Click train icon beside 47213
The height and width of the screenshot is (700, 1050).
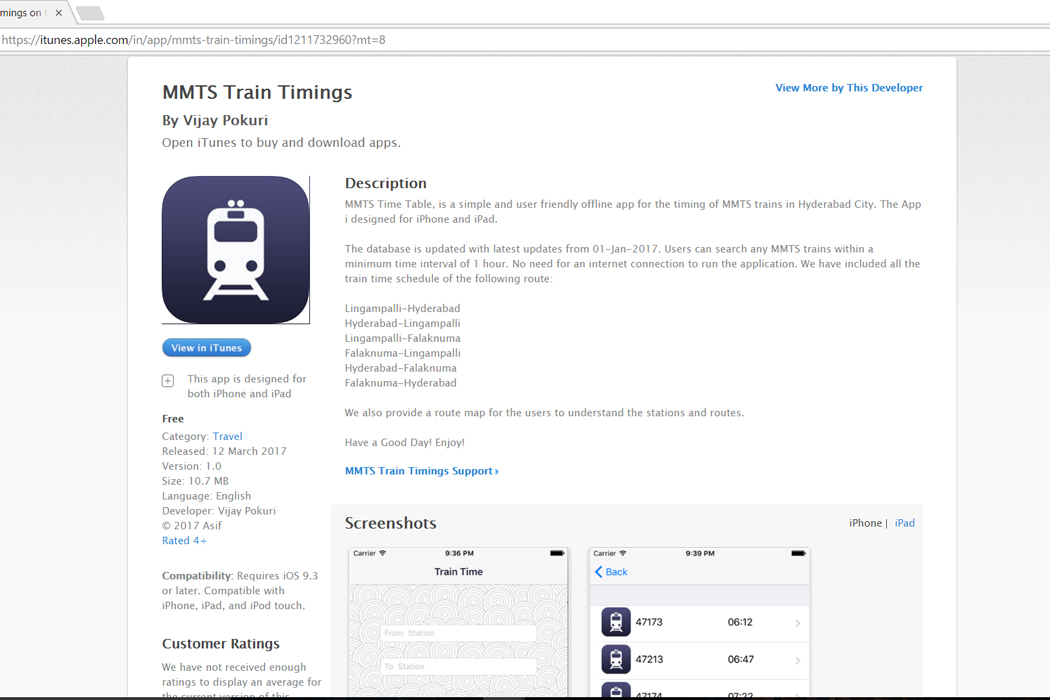(x=616, y=659)
